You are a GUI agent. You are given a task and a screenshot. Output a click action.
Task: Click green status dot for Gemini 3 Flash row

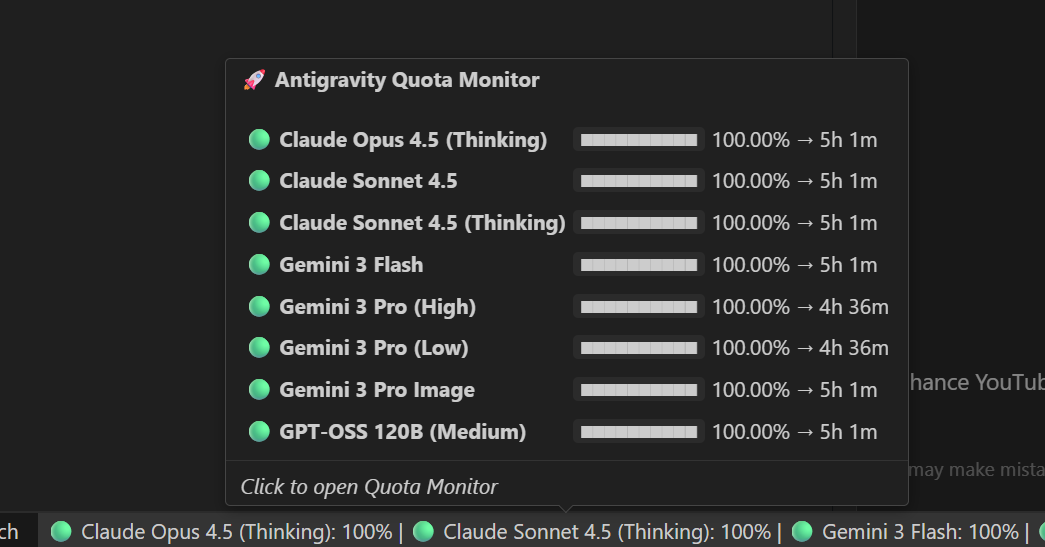pos(259,265)
